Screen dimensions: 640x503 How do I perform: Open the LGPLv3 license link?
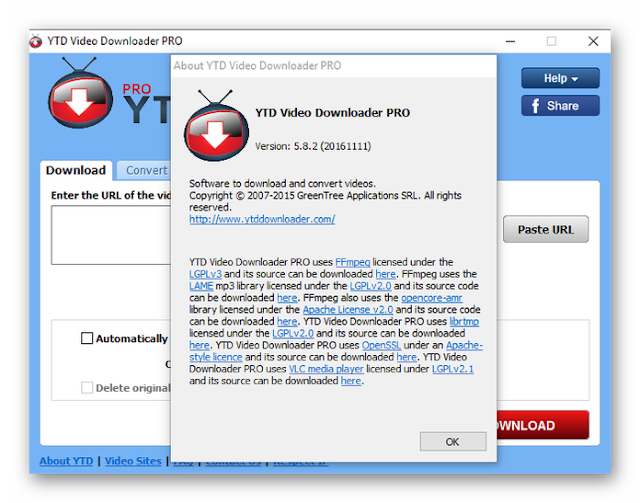click(205, 274)
